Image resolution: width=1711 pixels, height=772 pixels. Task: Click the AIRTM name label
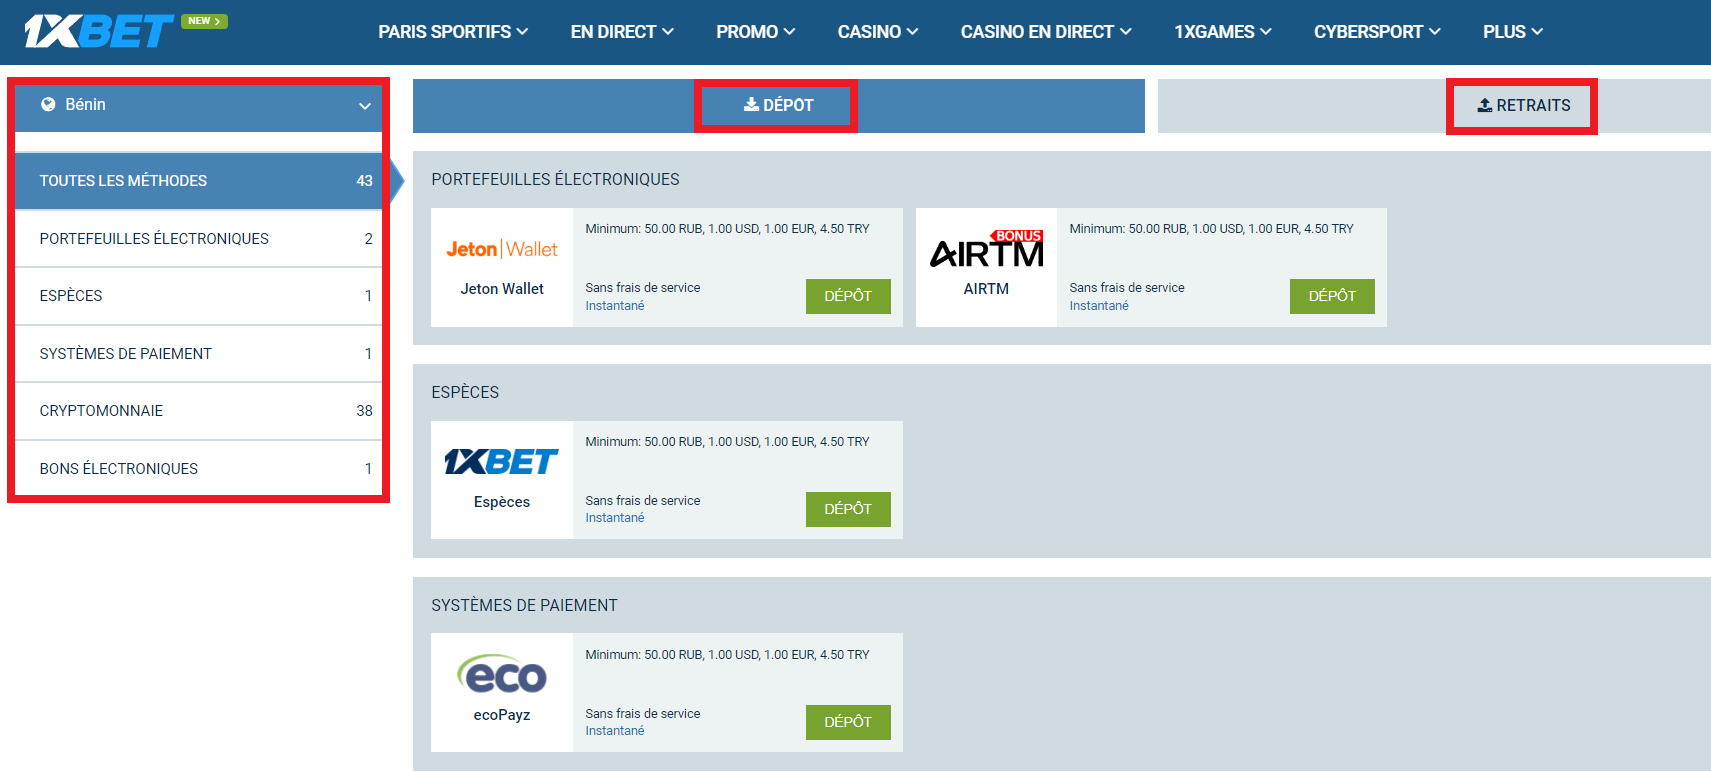986,289
